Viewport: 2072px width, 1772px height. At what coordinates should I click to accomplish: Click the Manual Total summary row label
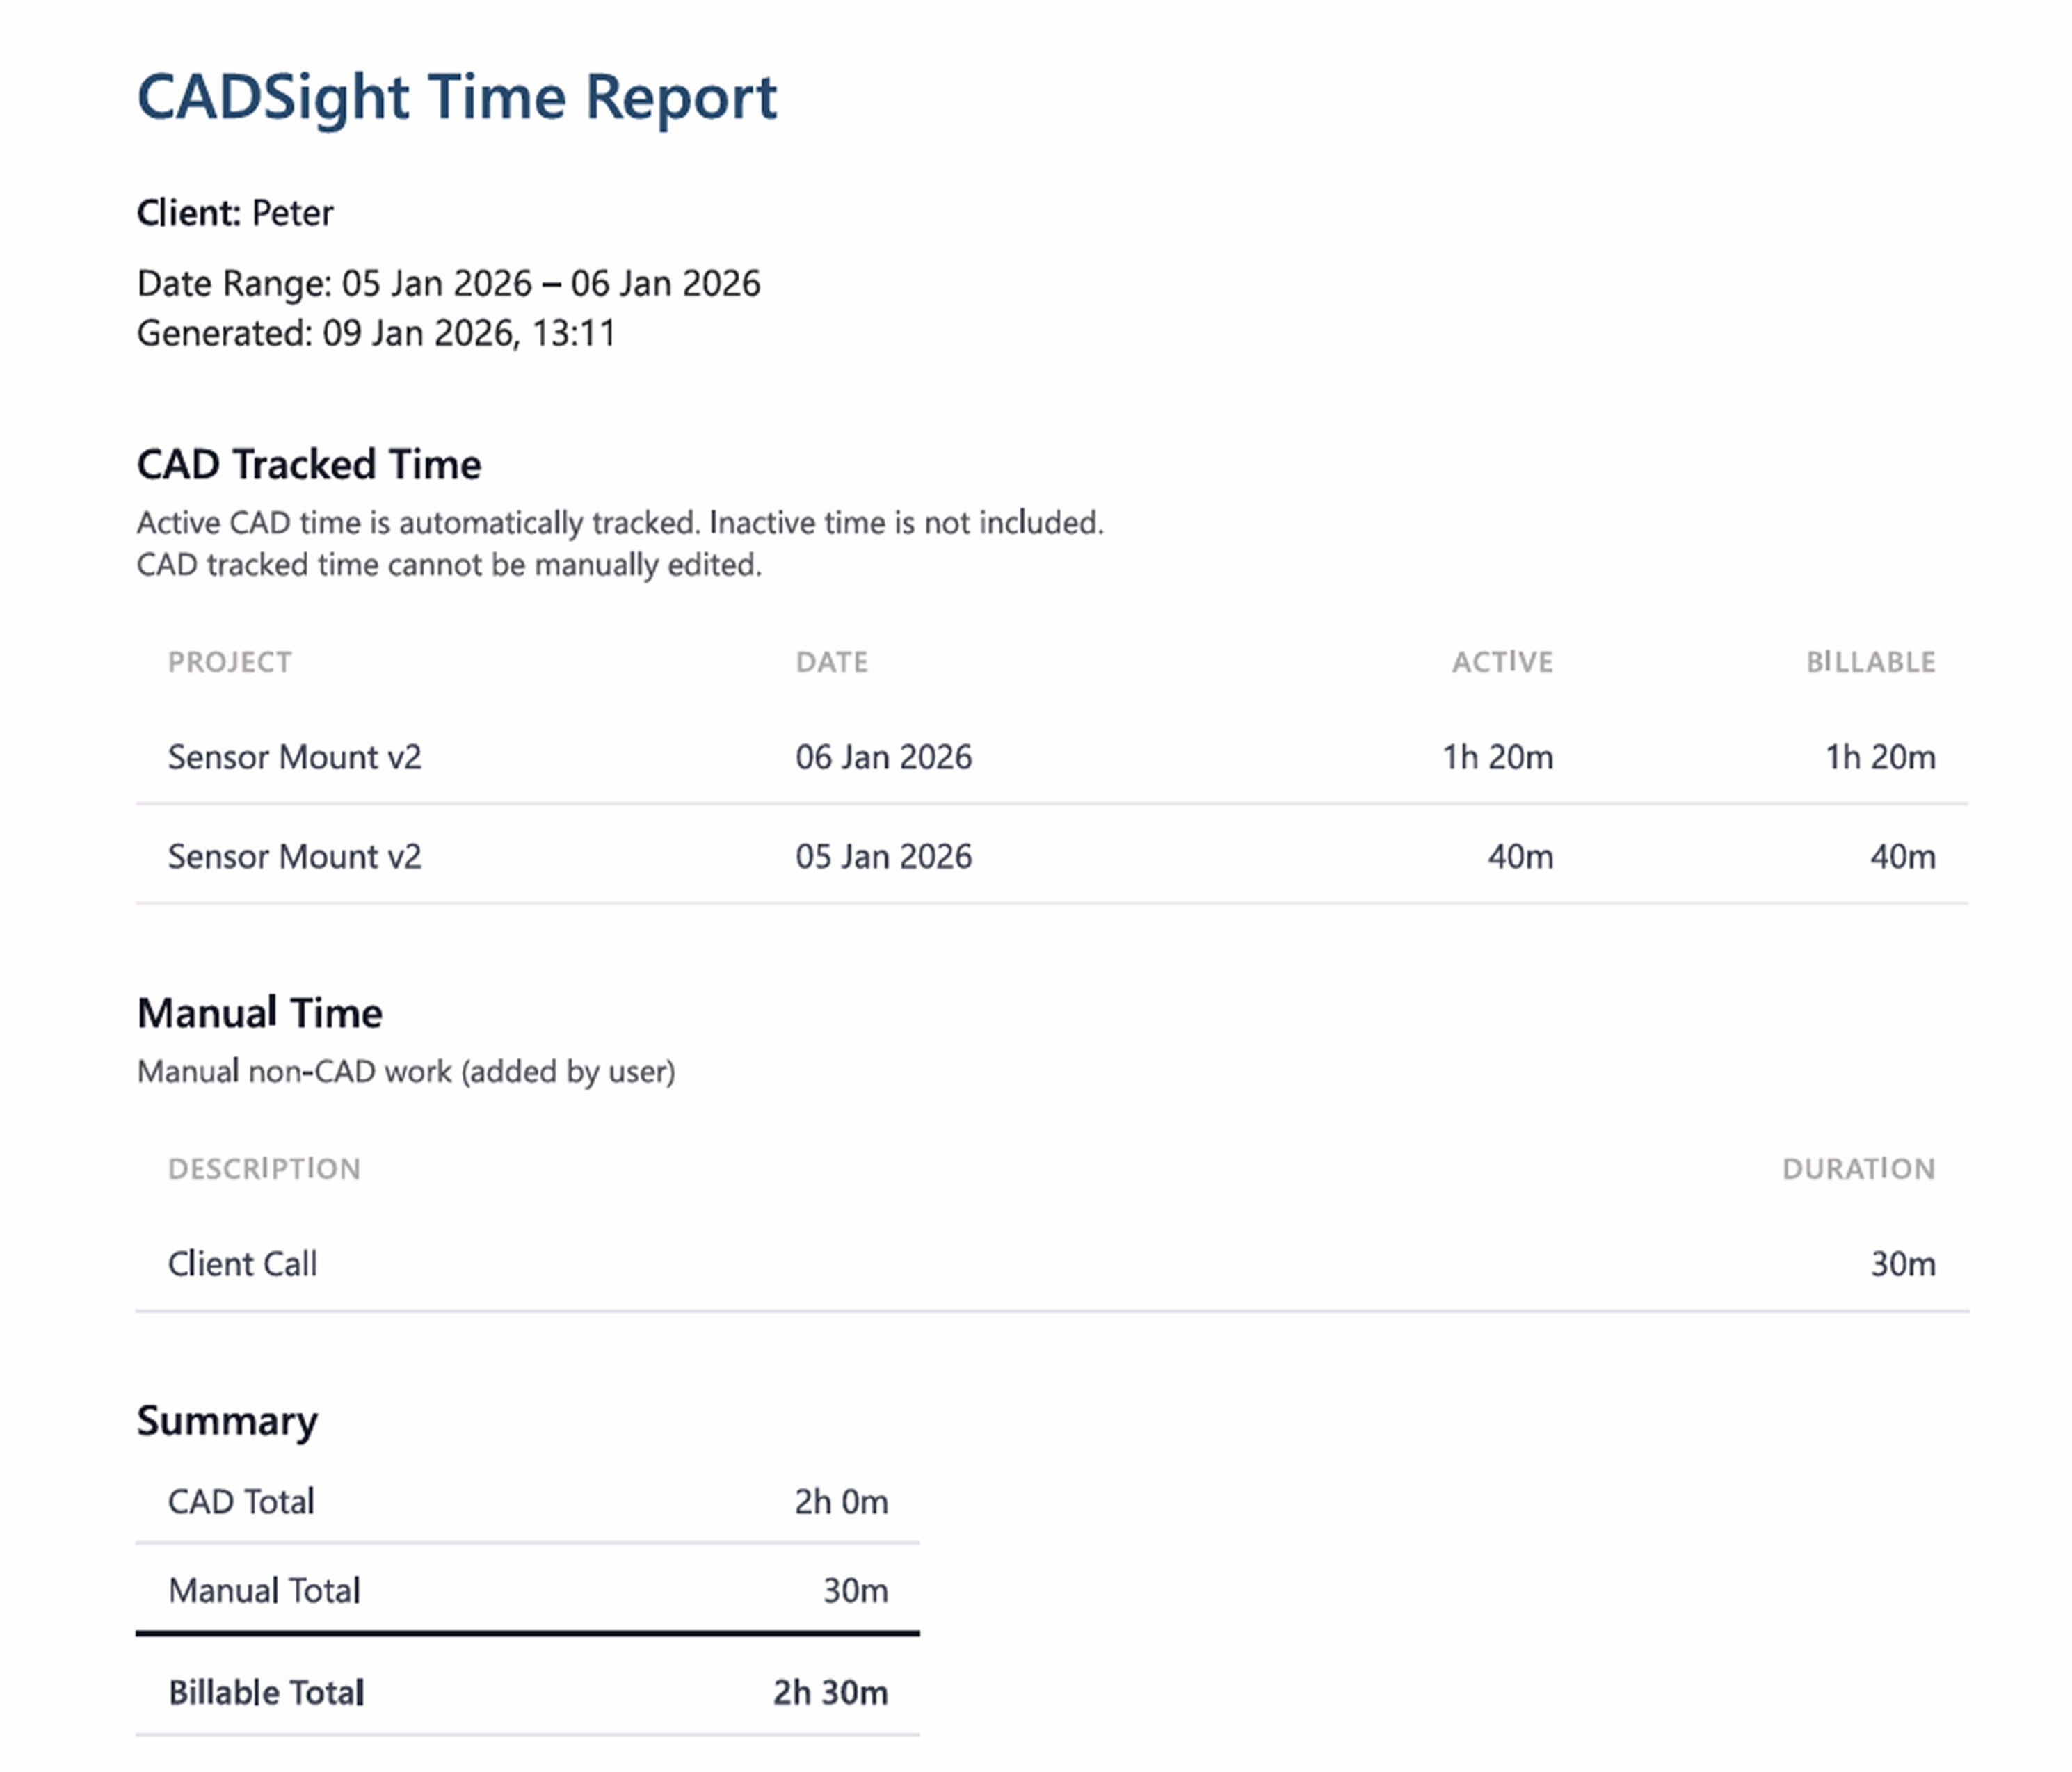[x=264, y=1591]
